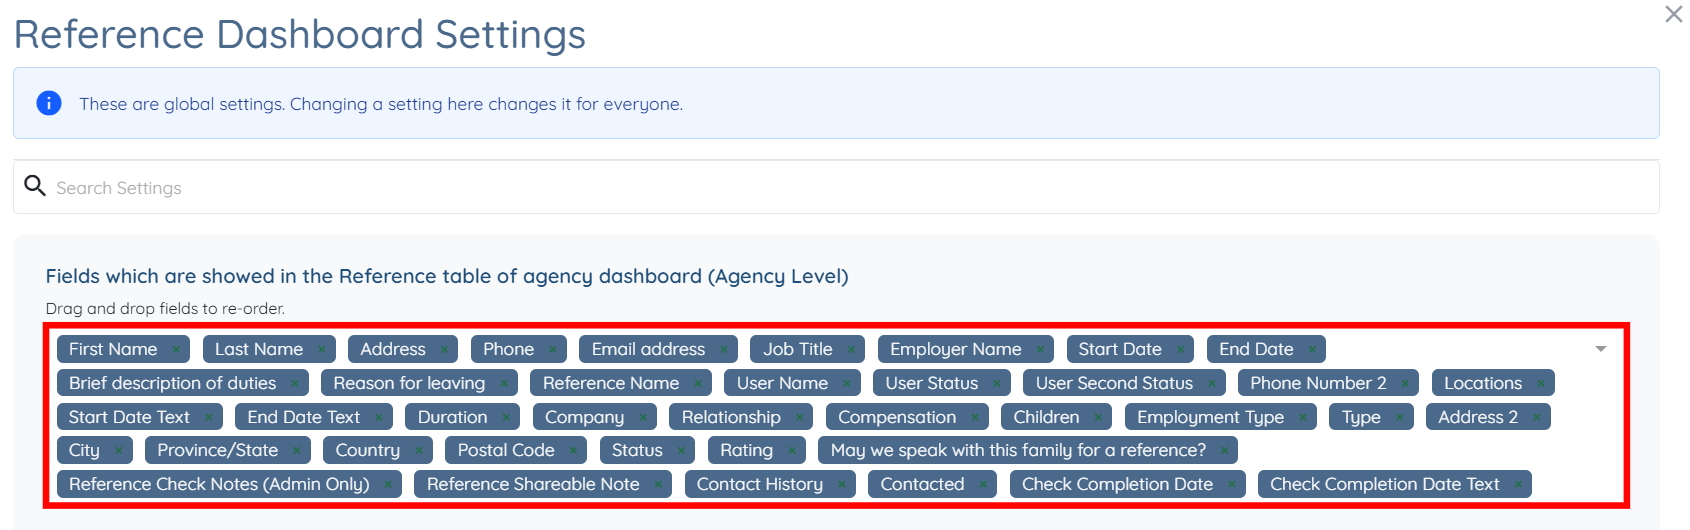Remove Check Completion Date Text tag
This screenshot has width=1690, height=530.
point(1518,485)
